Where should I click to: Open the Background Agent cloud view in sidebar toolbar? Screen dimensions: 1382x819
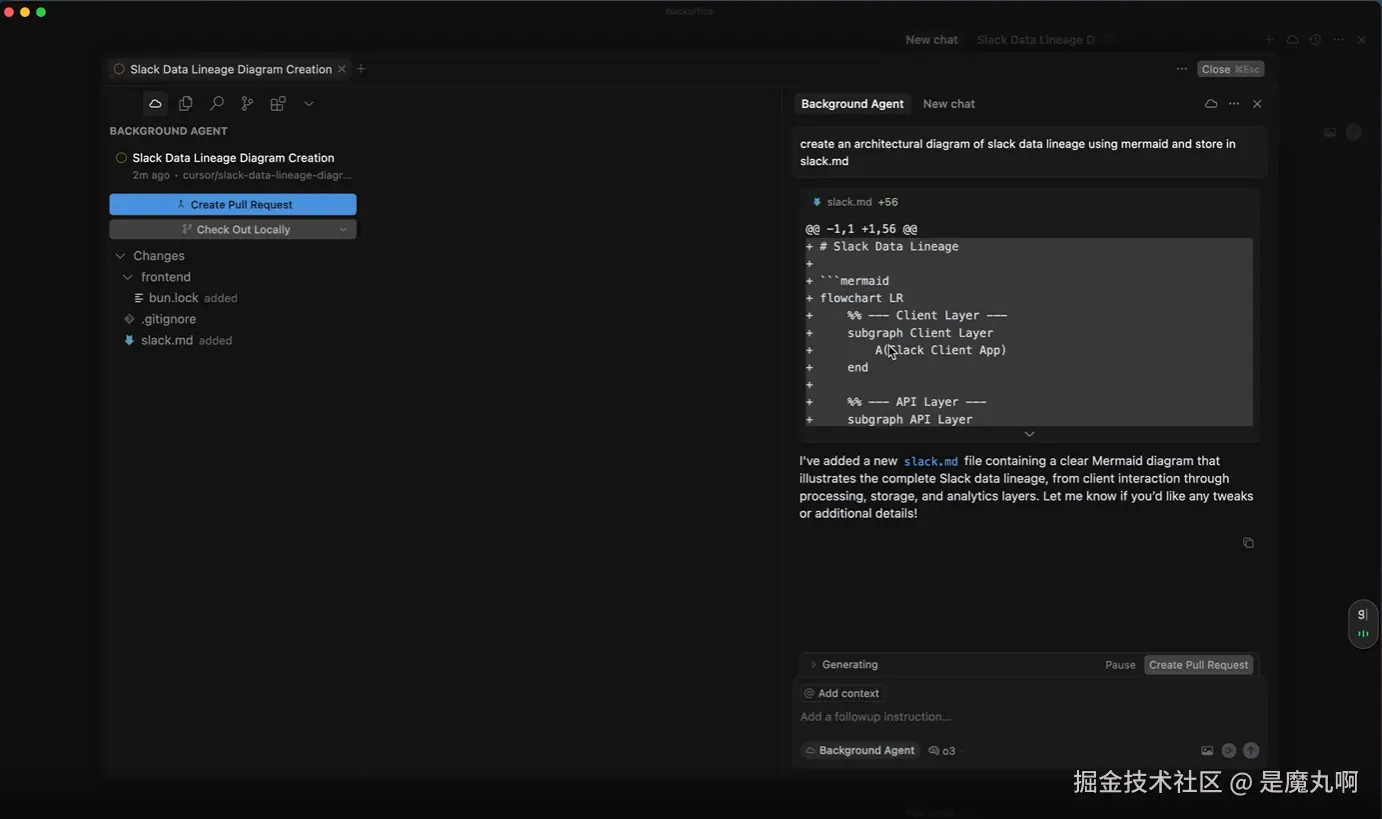point(155,103)
